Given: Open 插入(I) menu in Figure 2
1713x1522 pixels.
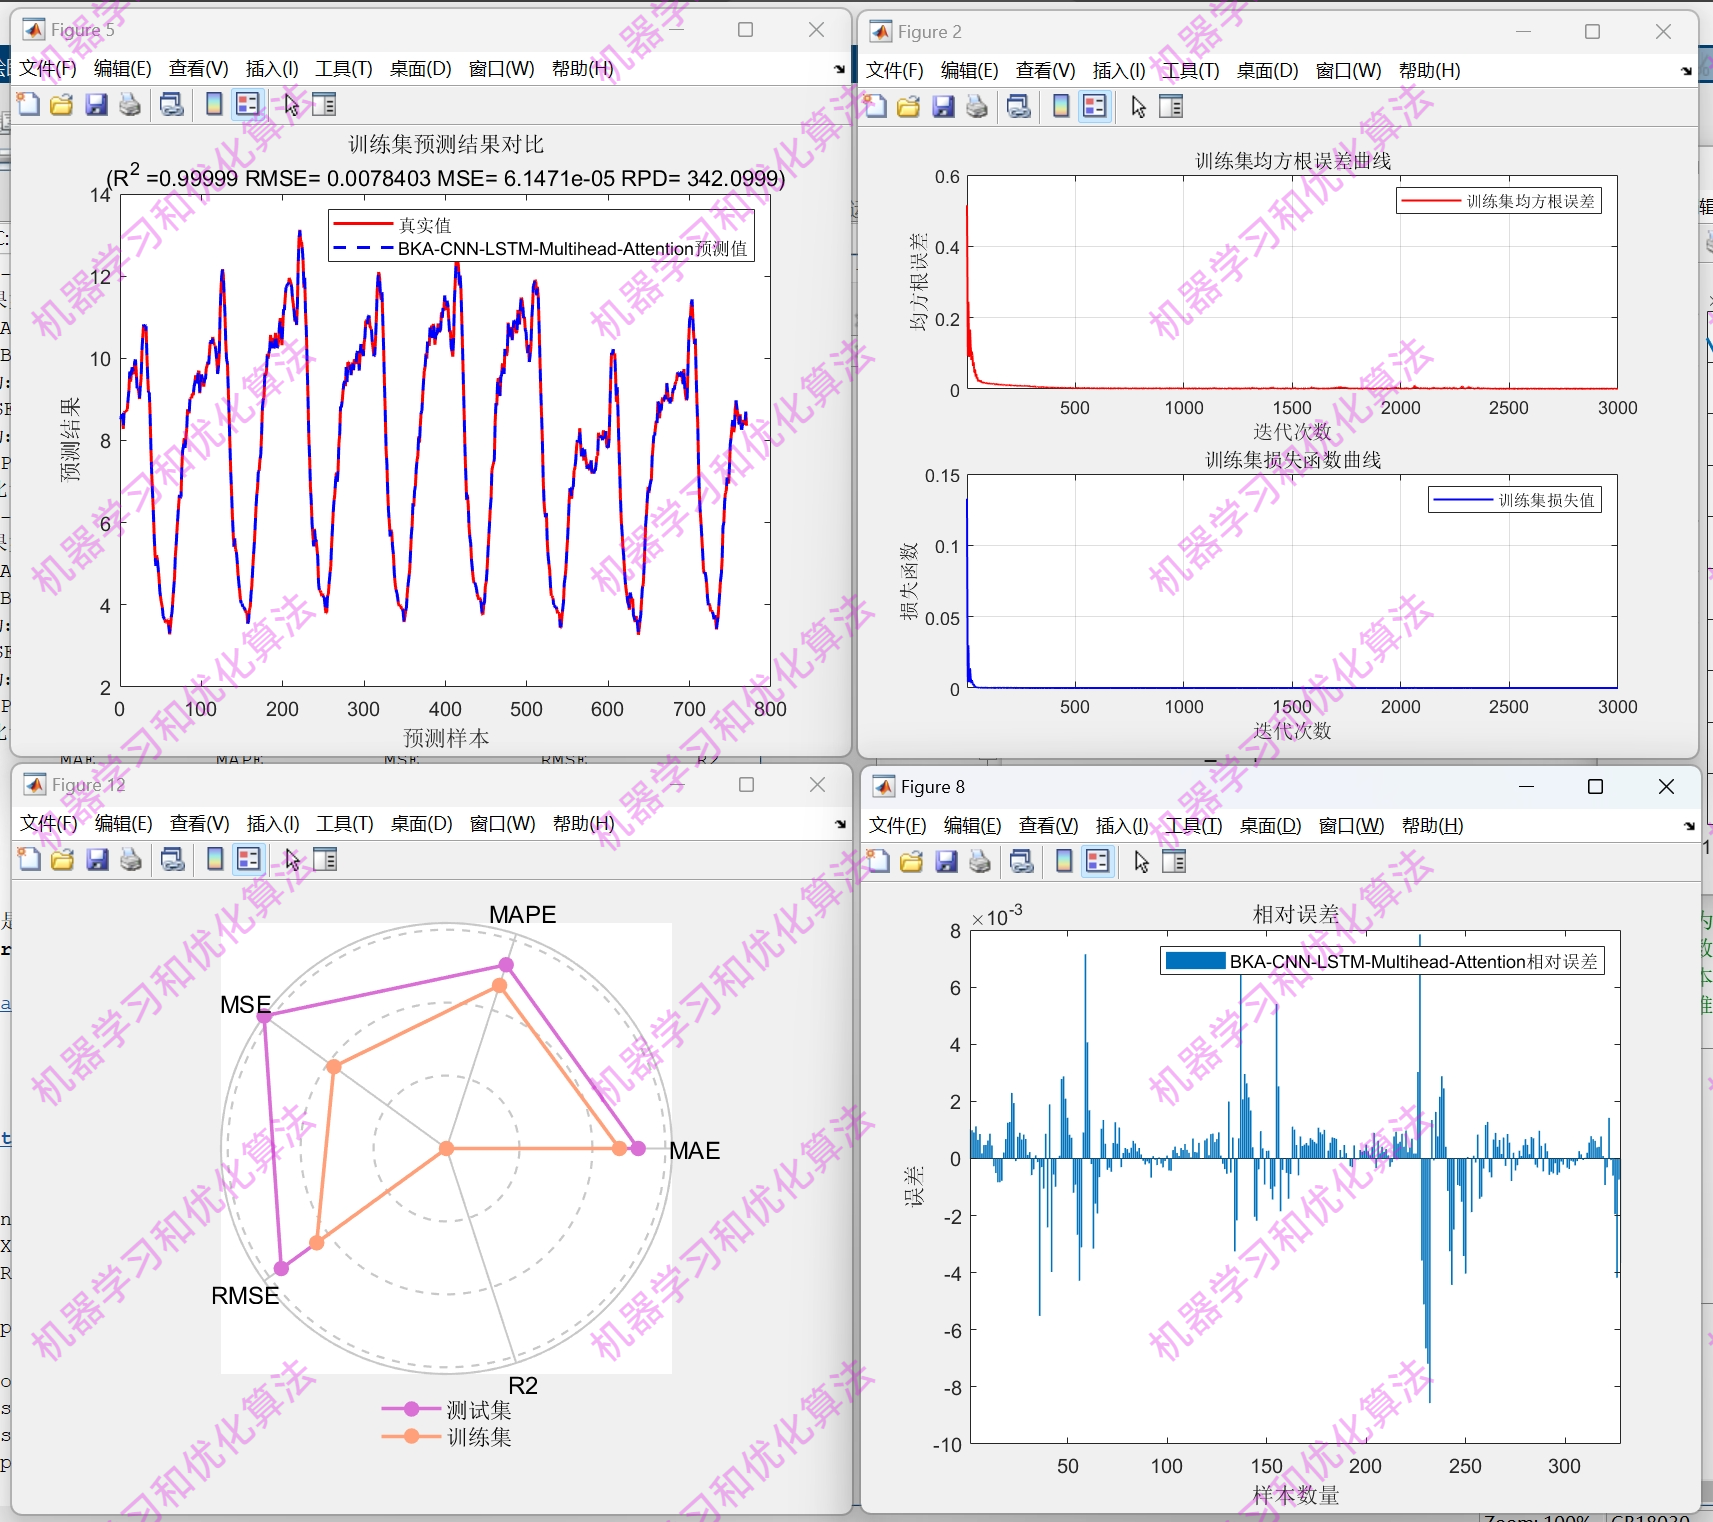Looking at the screenshot, I should click(x=1119, y=70).
